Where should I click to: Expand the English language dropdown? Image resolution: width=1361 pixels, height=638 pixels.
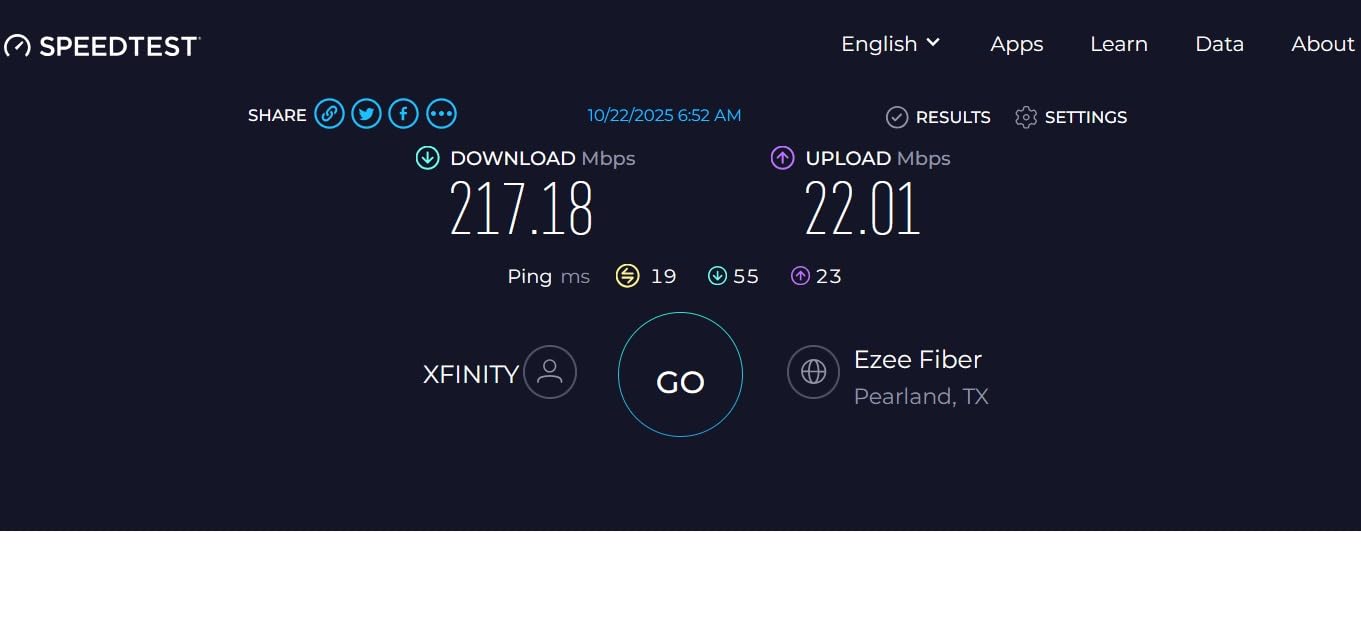coord(889,44)
